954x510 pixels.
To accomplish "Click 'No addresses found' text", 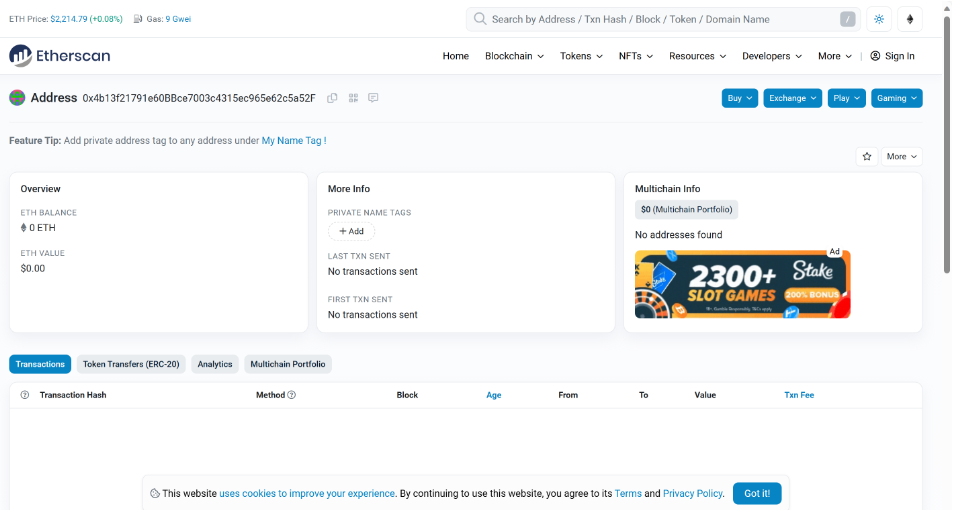I will point(678,235).
